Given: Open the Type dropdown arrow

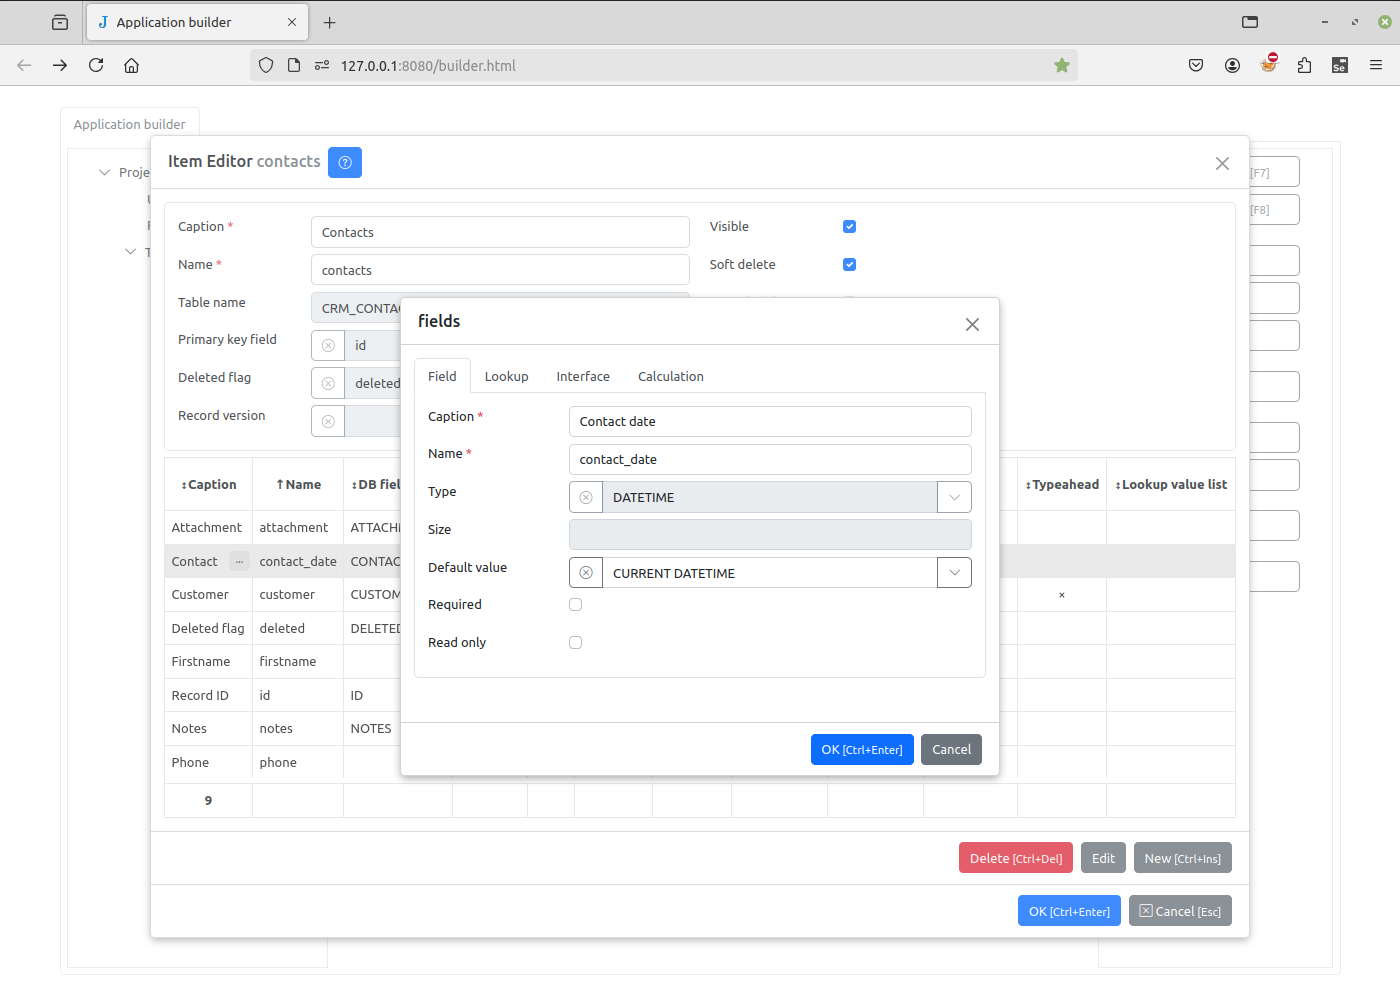Looking at the screenshot, I should [x=954, y=497].
